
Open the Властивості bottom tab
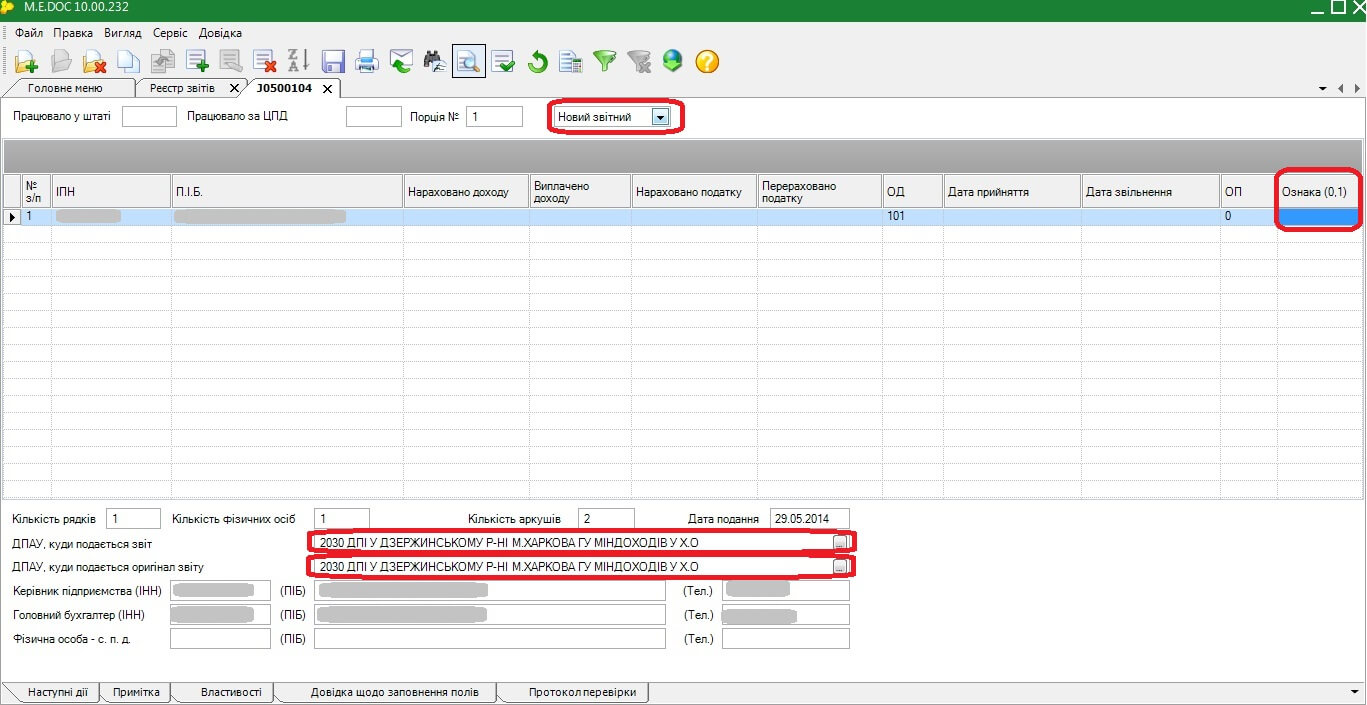point(231,692)
